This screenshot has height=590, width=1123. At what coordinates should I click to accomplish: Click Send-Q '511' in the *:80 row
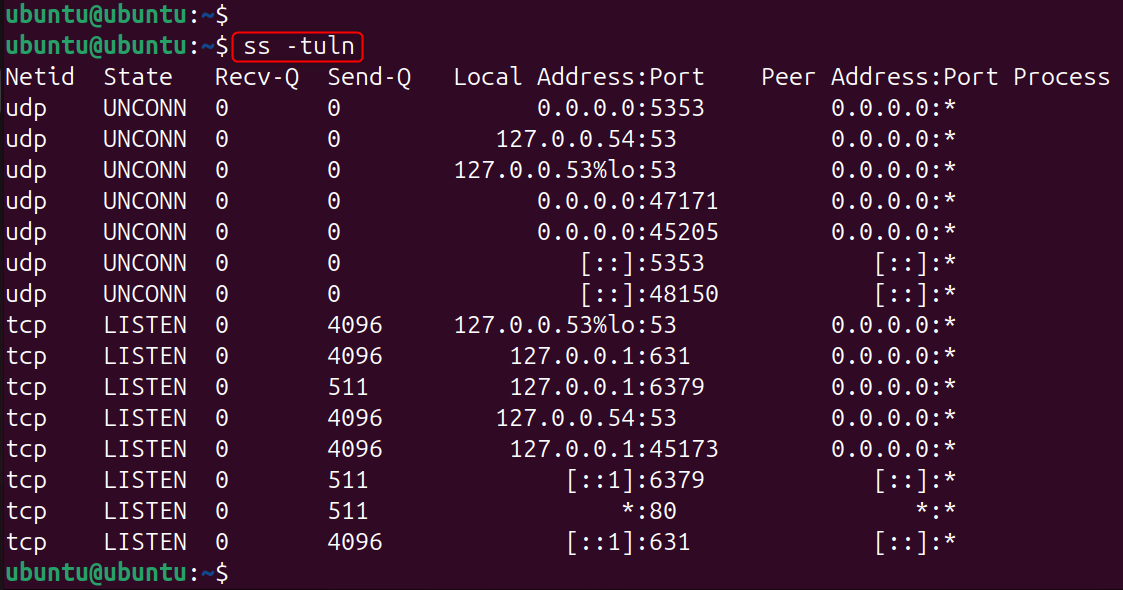coord(348,511)
